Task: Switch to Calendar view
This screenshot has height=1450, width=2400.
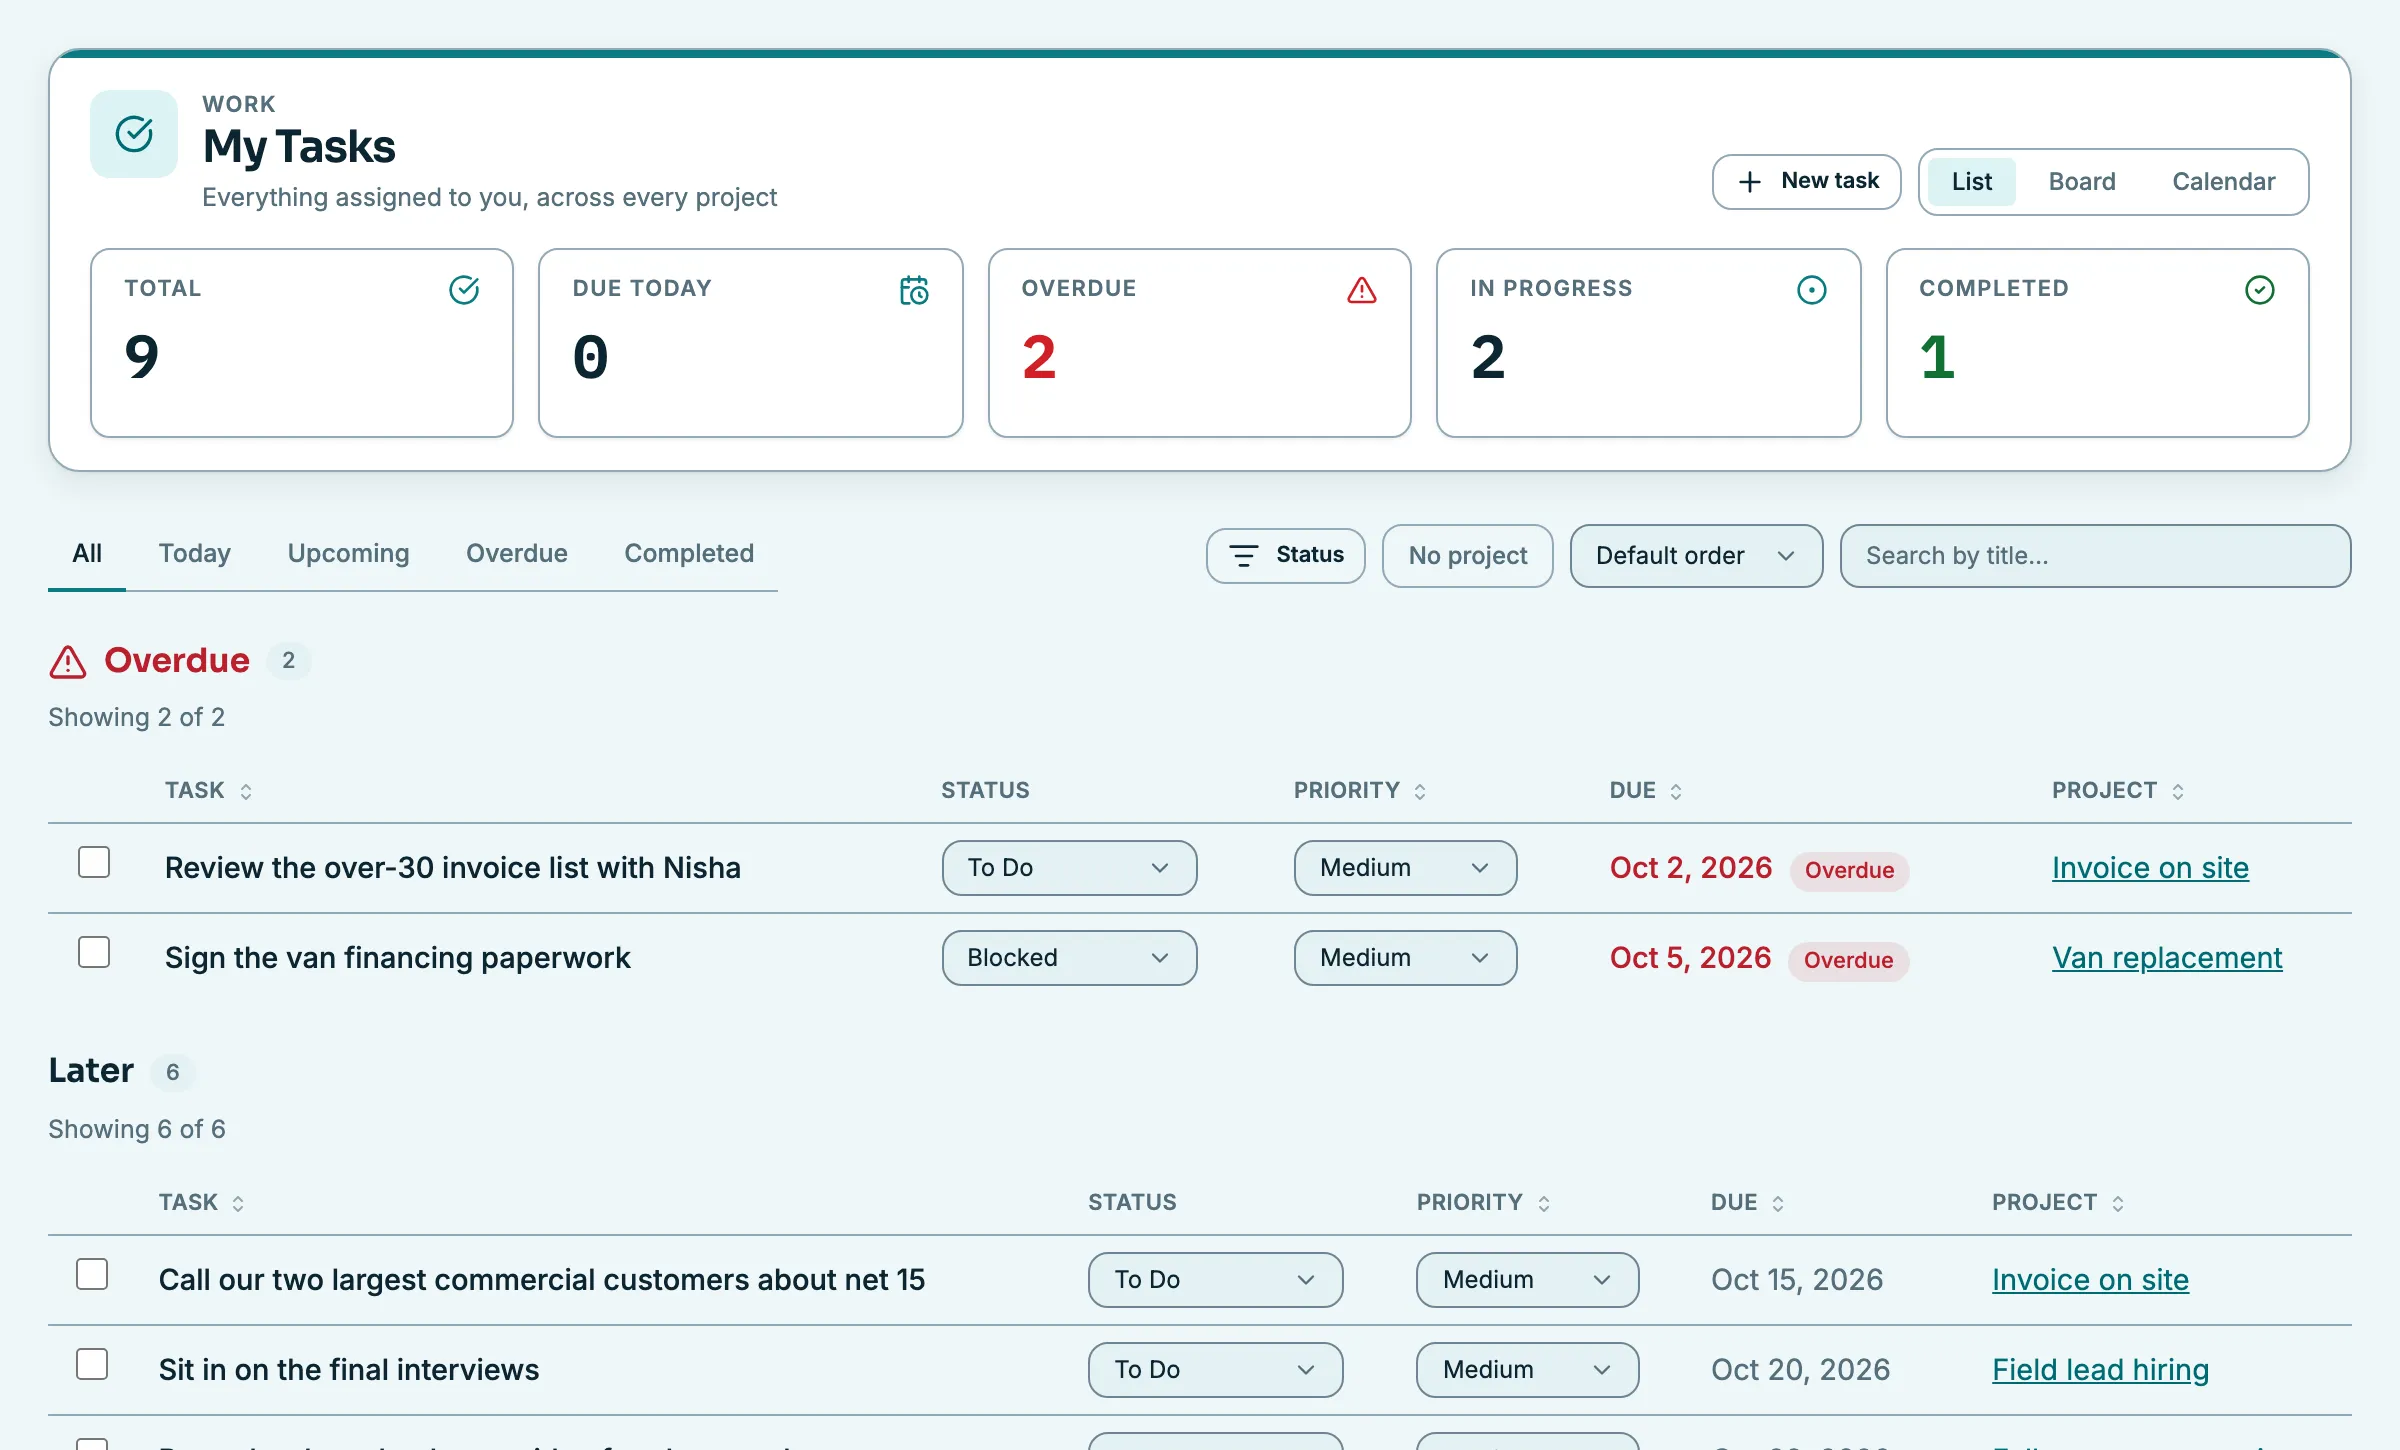Action: pos(2224,182)
